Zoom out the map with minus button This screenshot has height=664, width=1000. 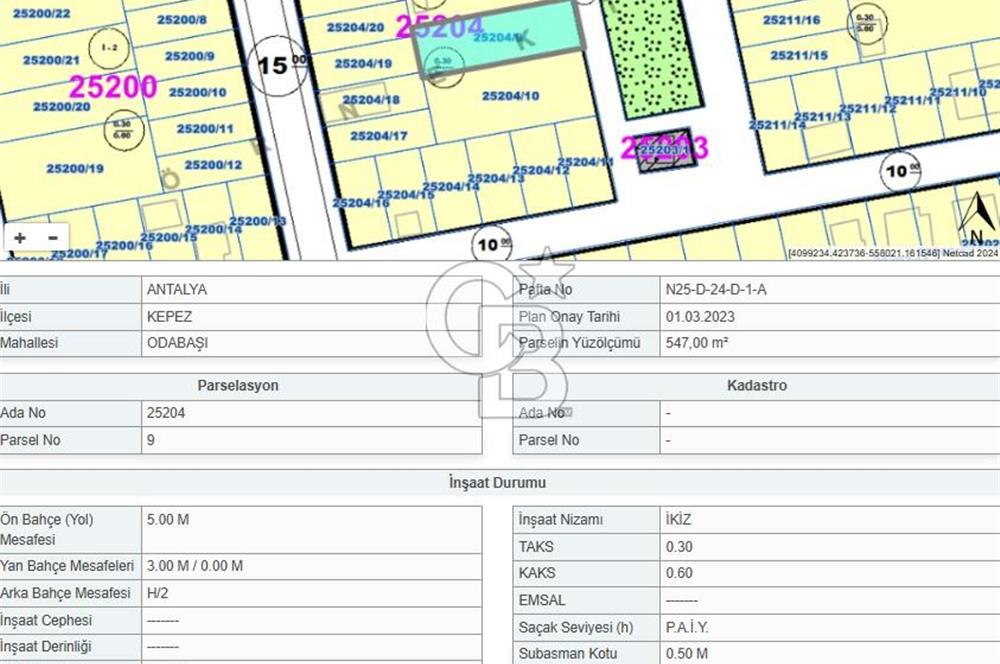[53, 238]
